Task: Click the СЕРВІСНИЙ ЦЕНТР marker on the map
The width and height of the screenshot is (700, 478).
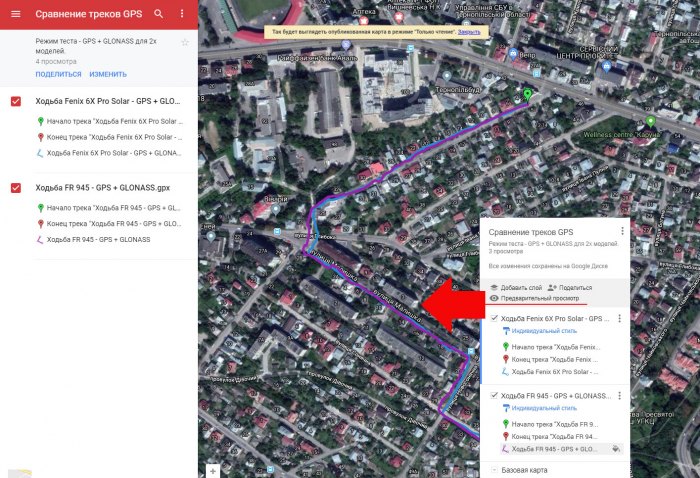Action: pos(606,67)
